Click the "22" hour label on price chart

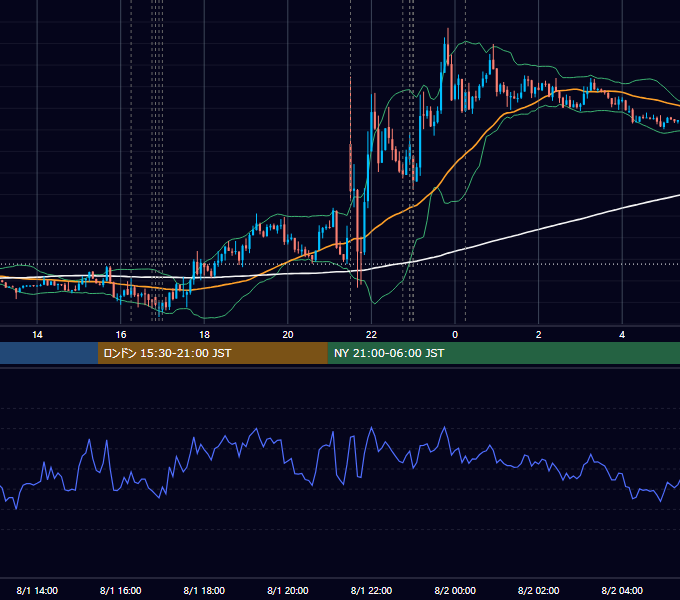tap(371, 335)
